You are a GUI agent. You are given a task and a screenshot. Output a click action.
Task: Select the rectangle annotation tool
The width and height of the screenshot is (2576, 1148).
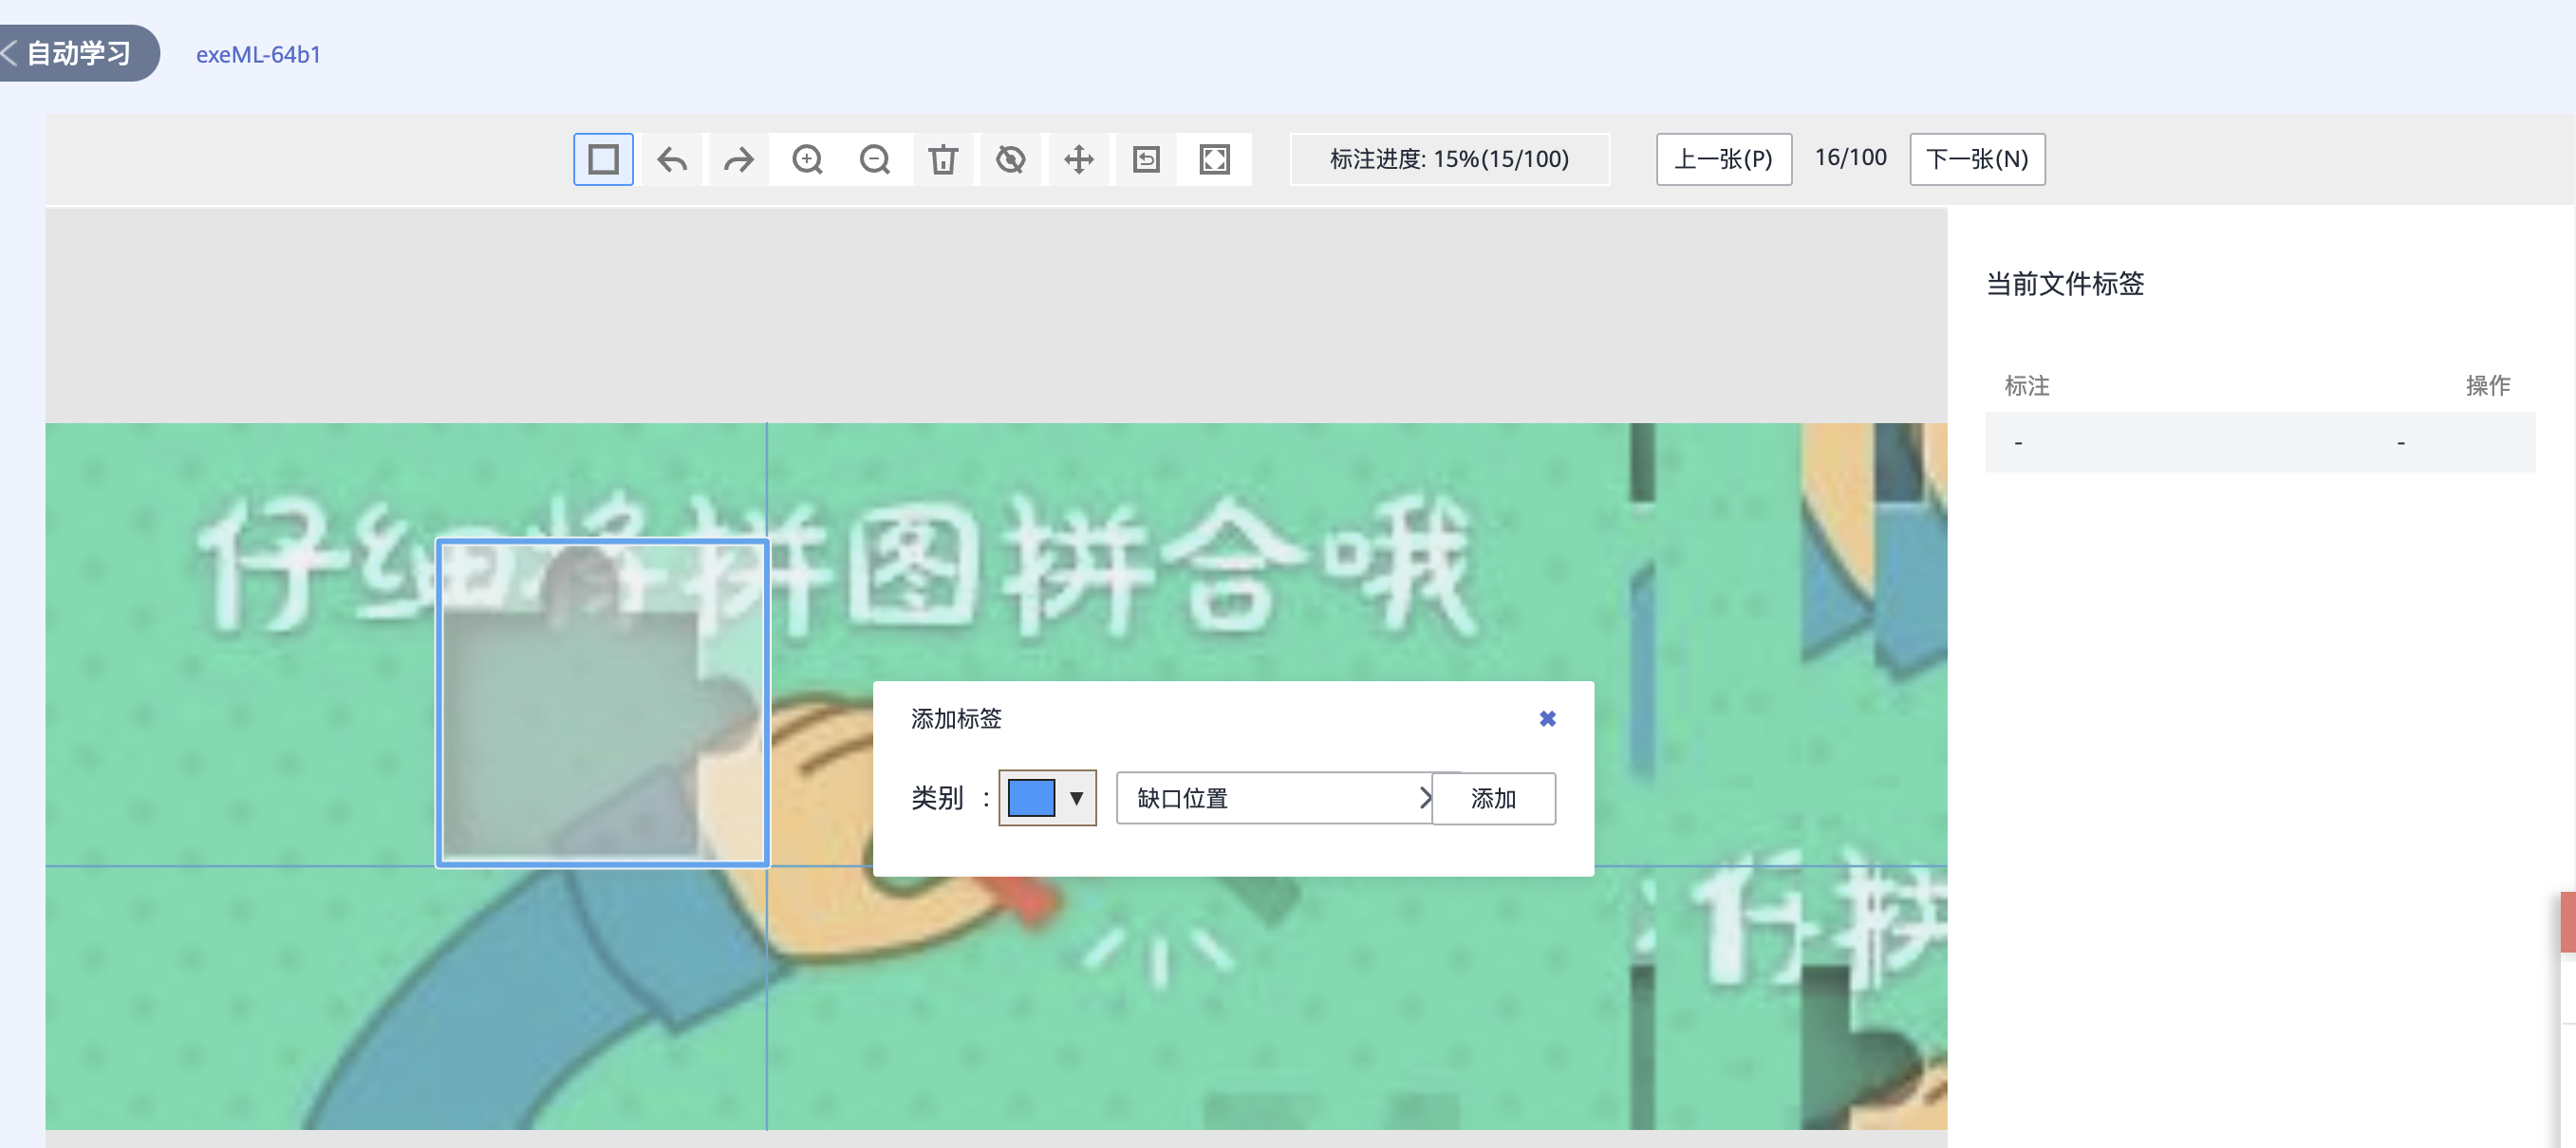pyautogui.click(x=603, y=159)
